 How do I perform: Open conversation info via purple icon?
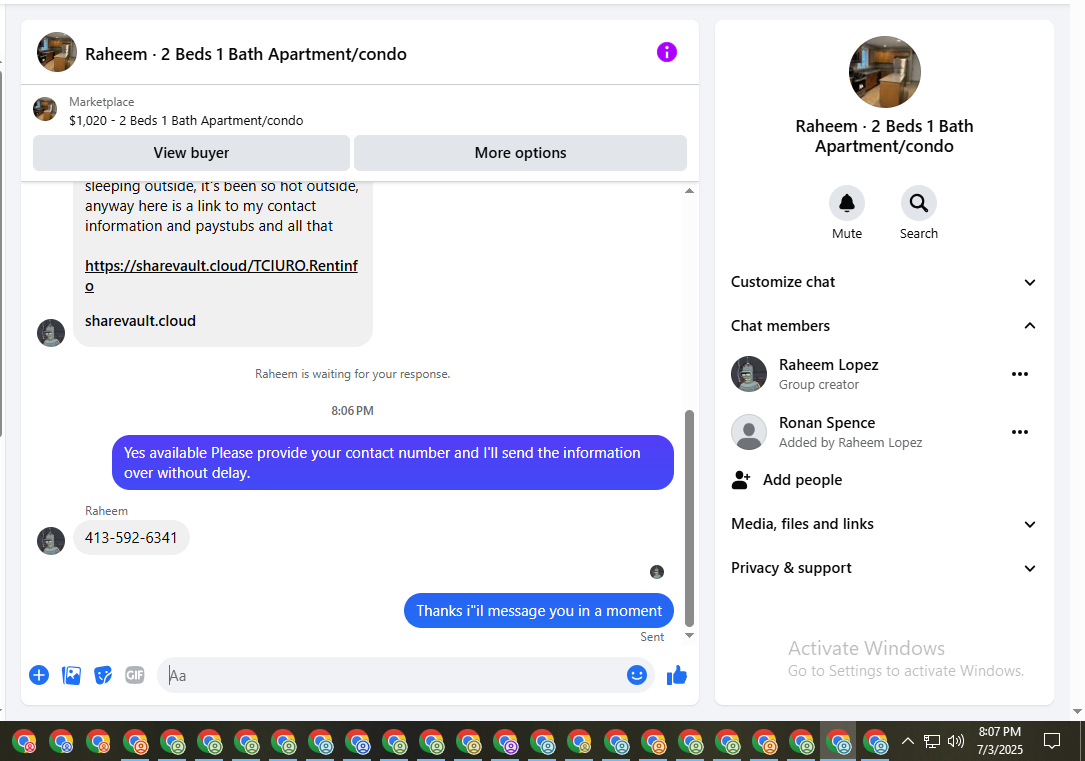(x=666, y=52)
